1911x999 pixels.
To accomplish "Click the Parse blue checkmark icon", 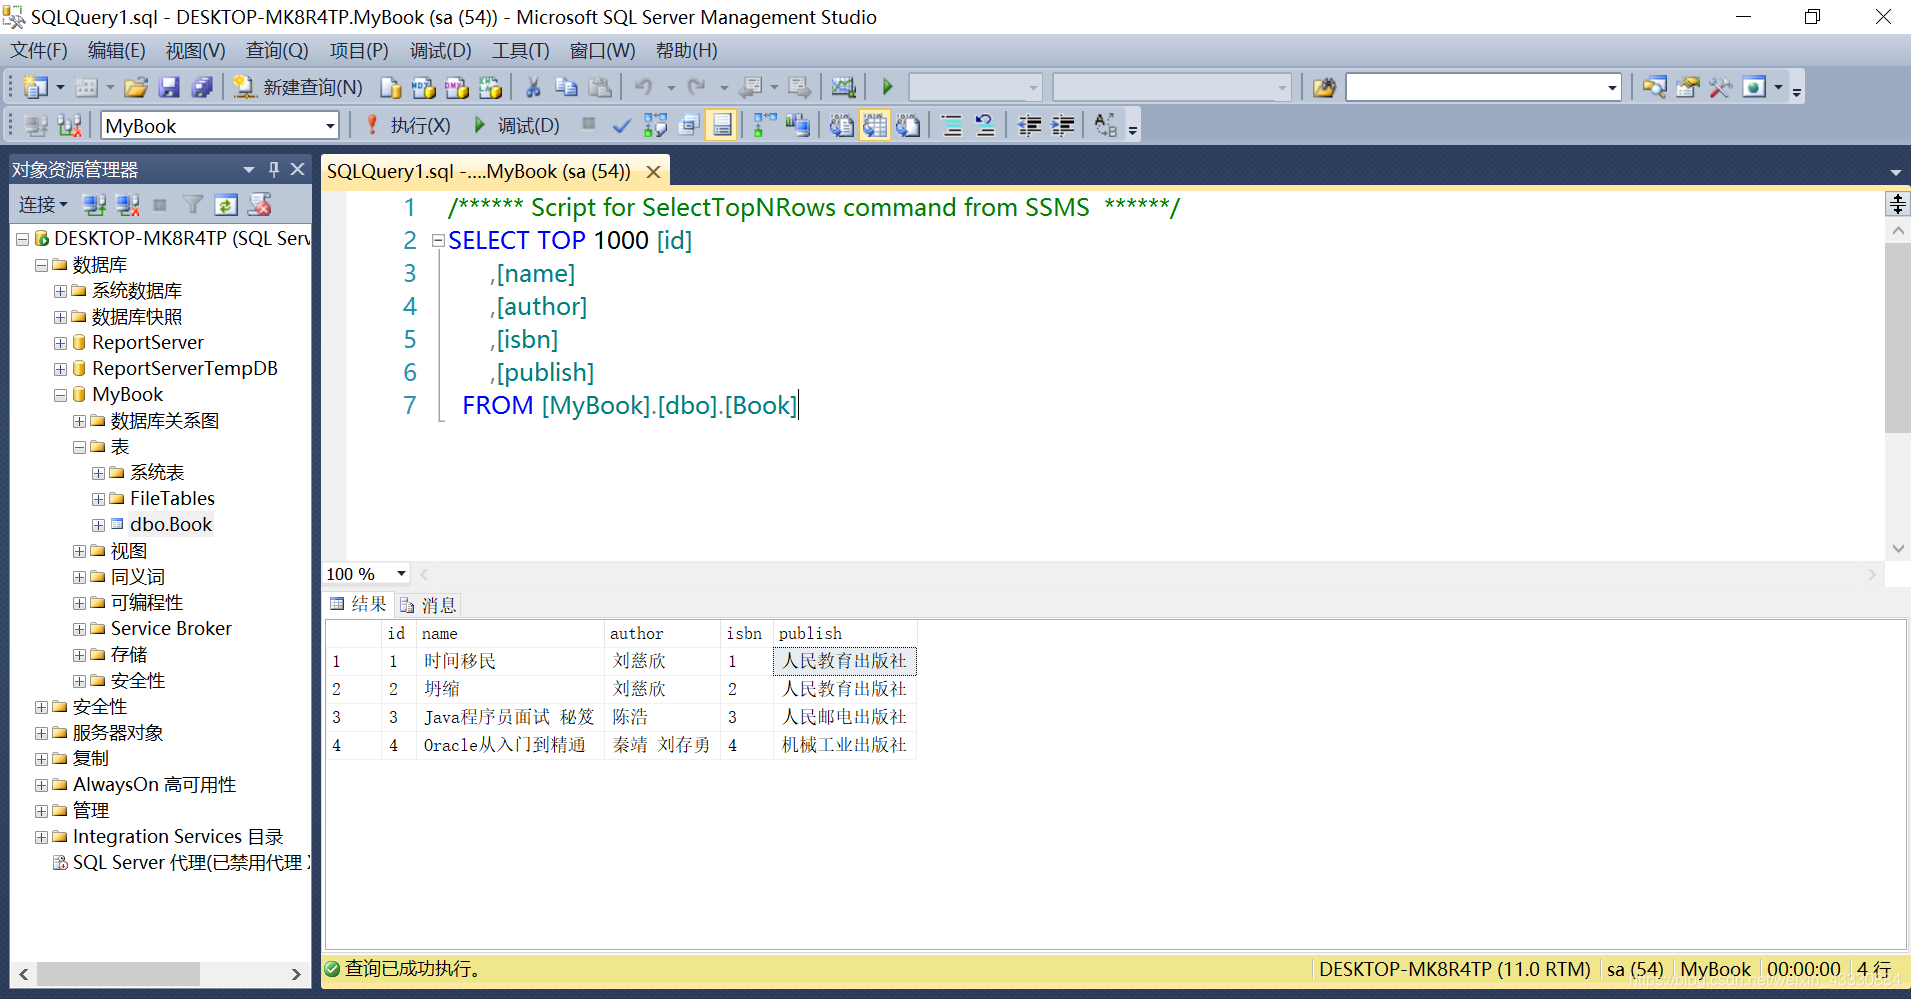I will click(621, 125).
